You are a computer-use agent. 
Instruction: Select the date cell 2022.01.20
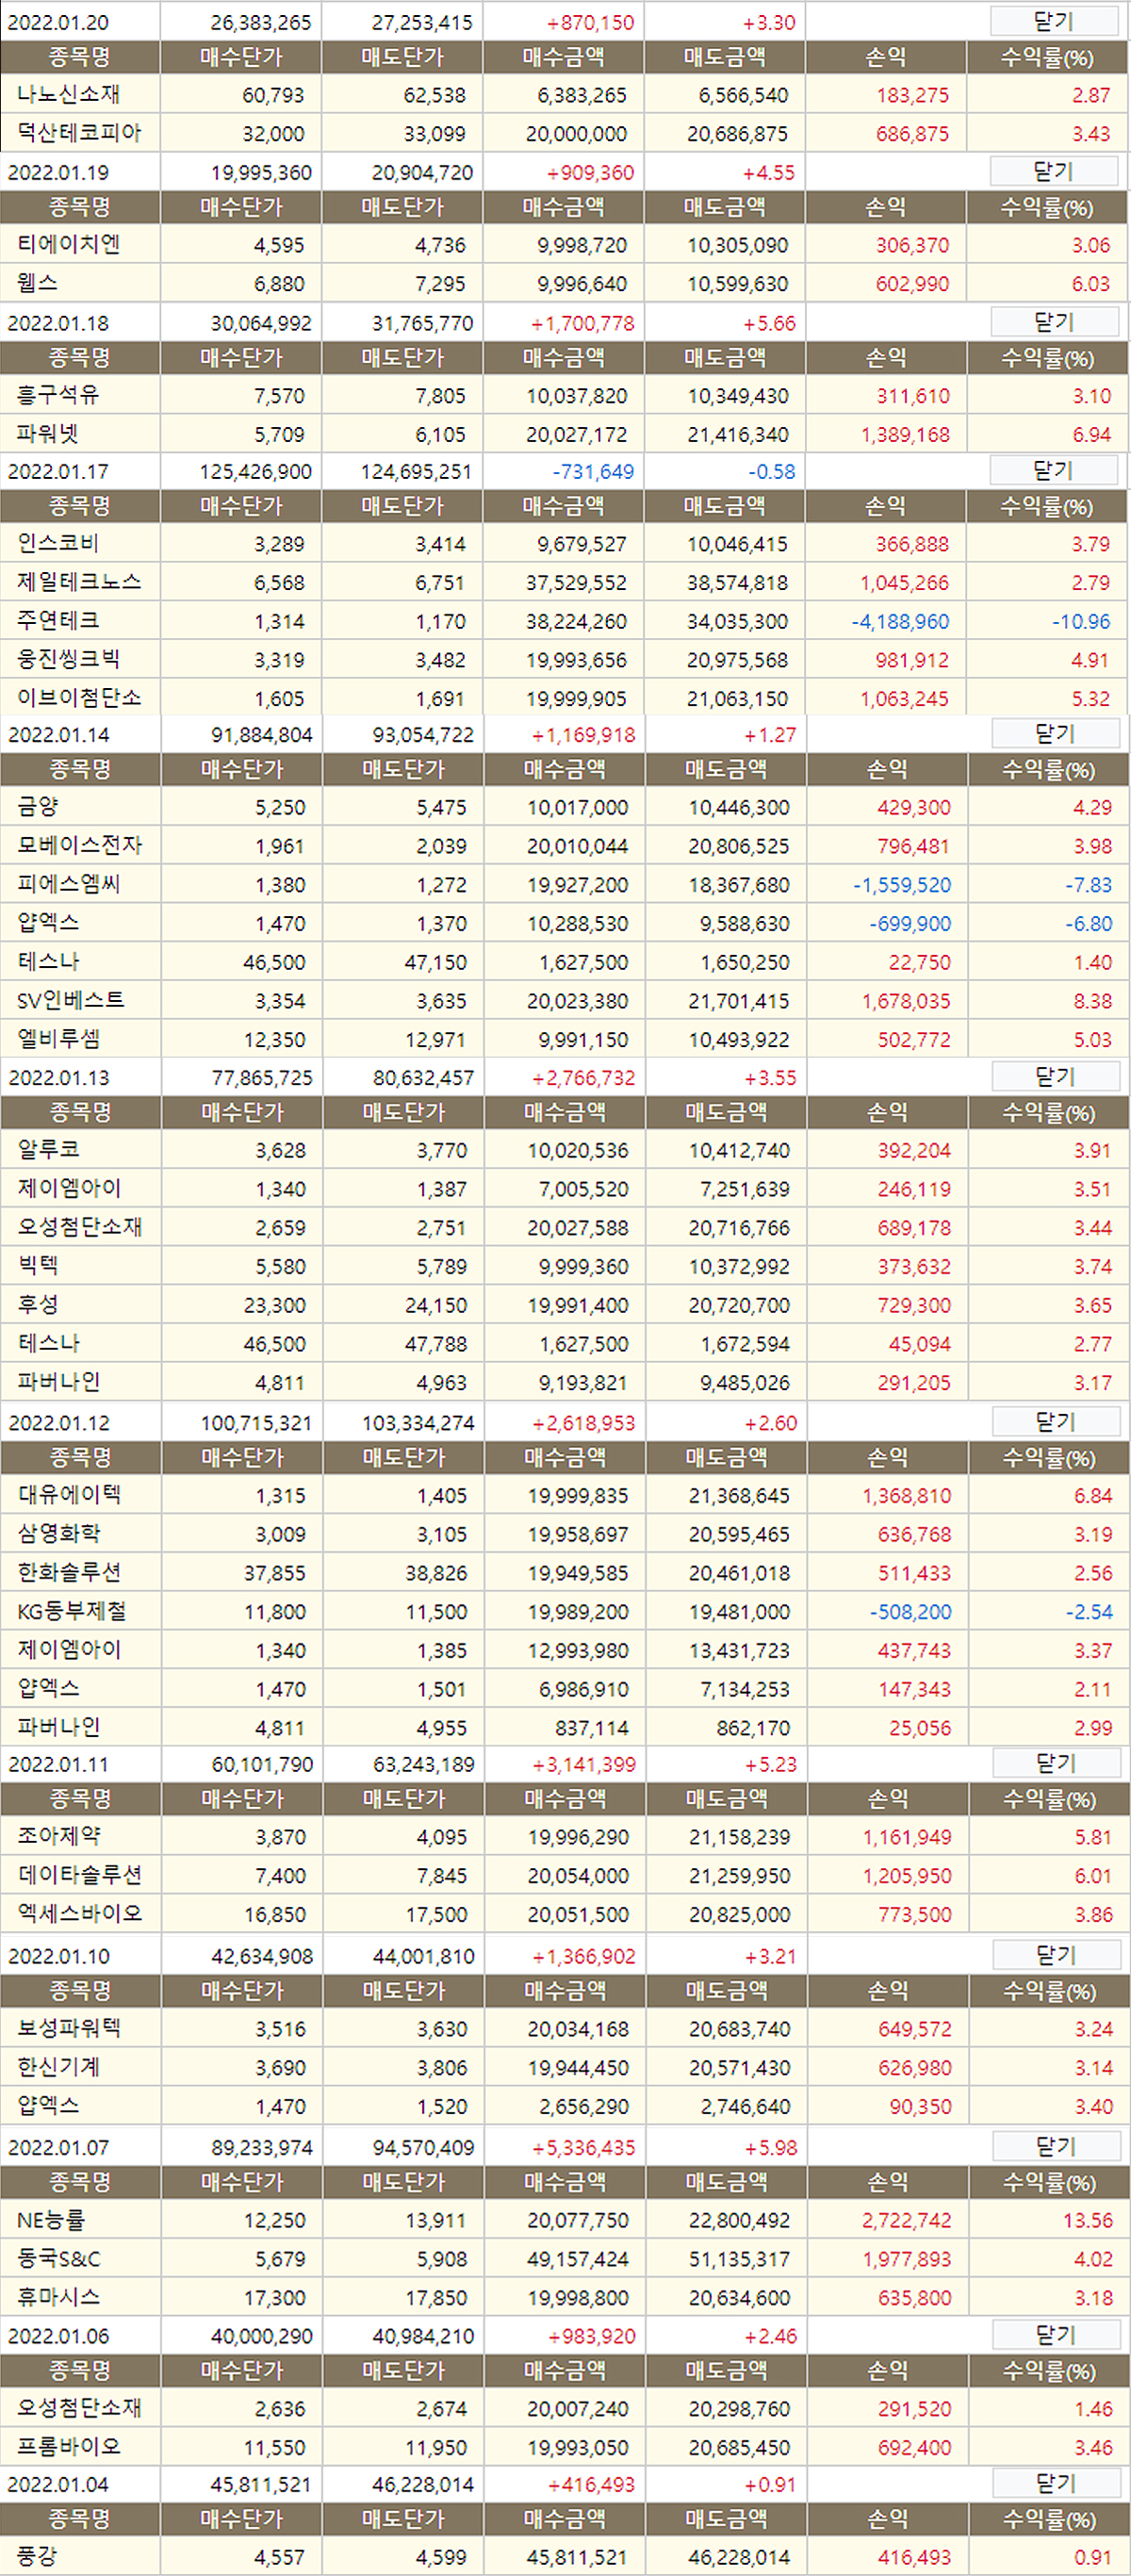(x=58, y=22)
